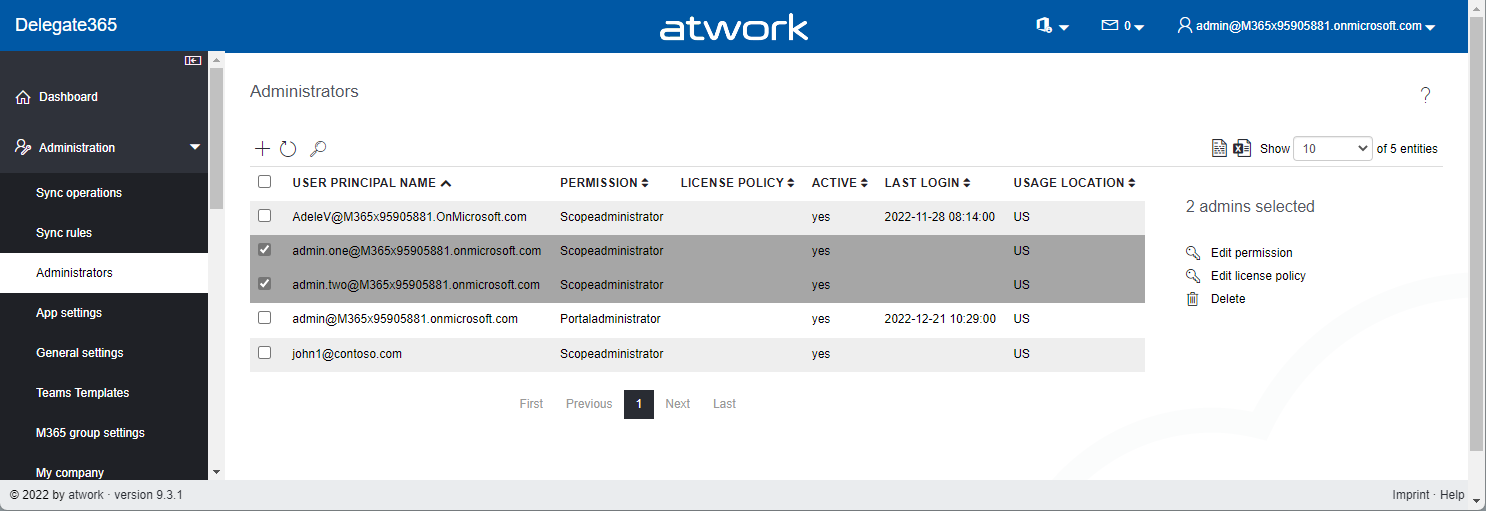Uncheck the admin.one row checkbox
Image resolution: width=1486 pixels, height=511 pixels.
pos(265,250)
